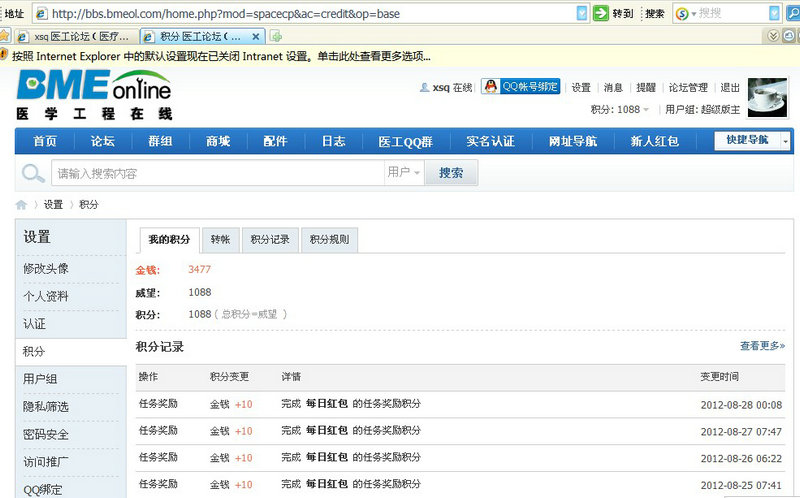Click the green Go arrow (转到) button
This screenshot has width=800, height=498.
[x=601, y=13]
